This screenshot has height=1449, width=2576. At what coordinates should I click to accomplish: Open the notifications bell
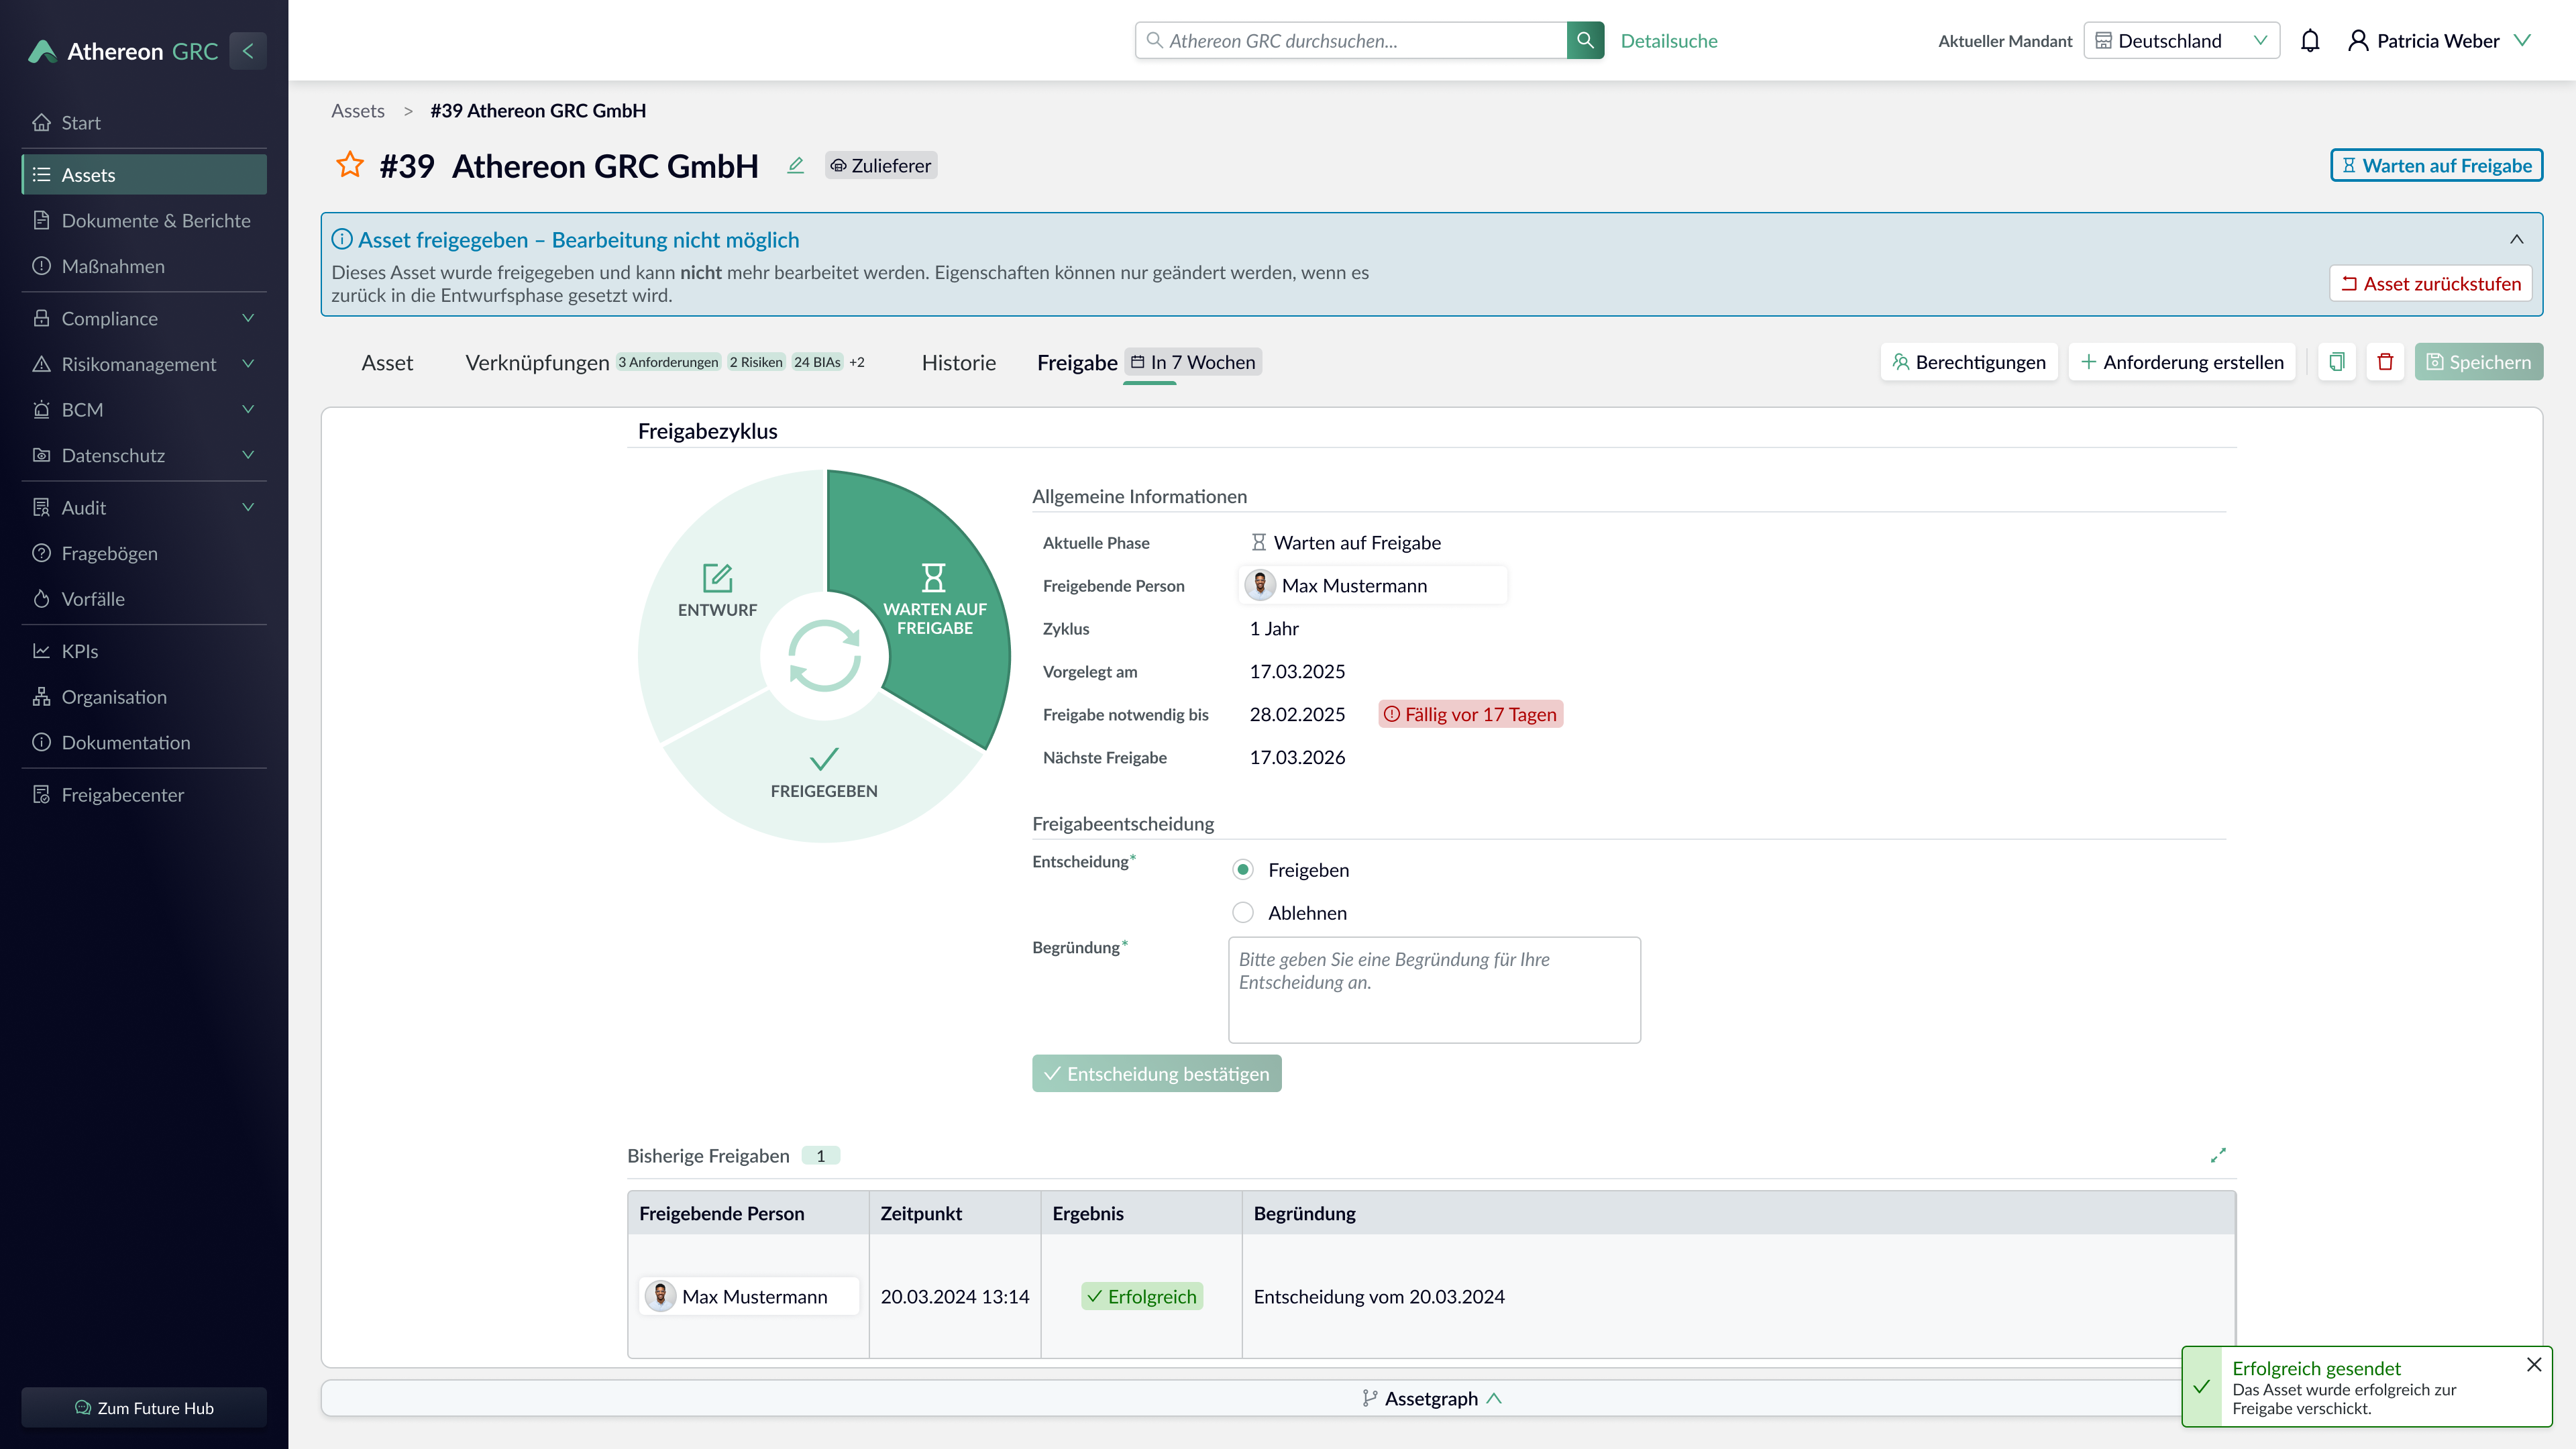coord(2311,40)
